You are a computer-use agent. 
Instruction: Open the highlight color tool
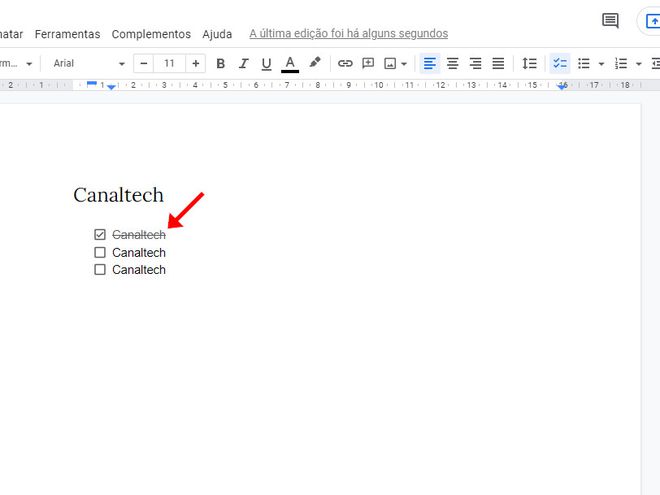[314, 63]
